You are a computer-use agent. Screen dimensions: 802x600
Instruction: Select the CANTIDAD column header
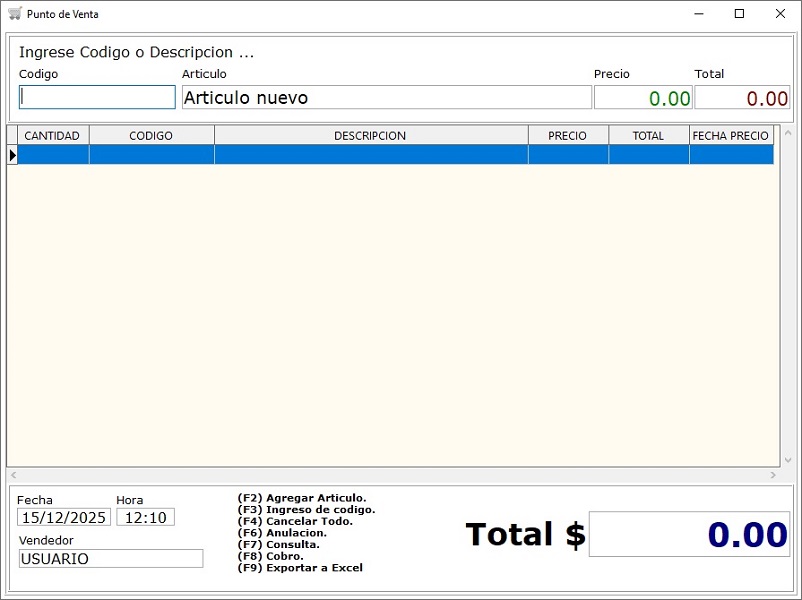52,135
